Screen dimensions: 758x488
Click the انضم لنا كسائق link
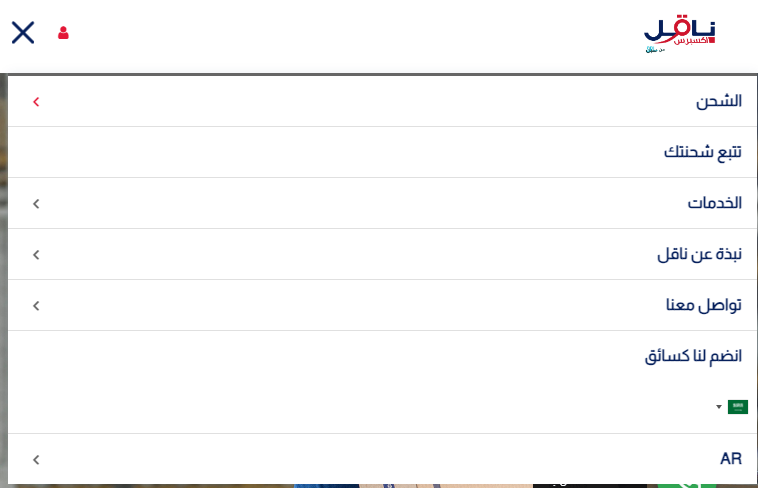coord(693,356)
